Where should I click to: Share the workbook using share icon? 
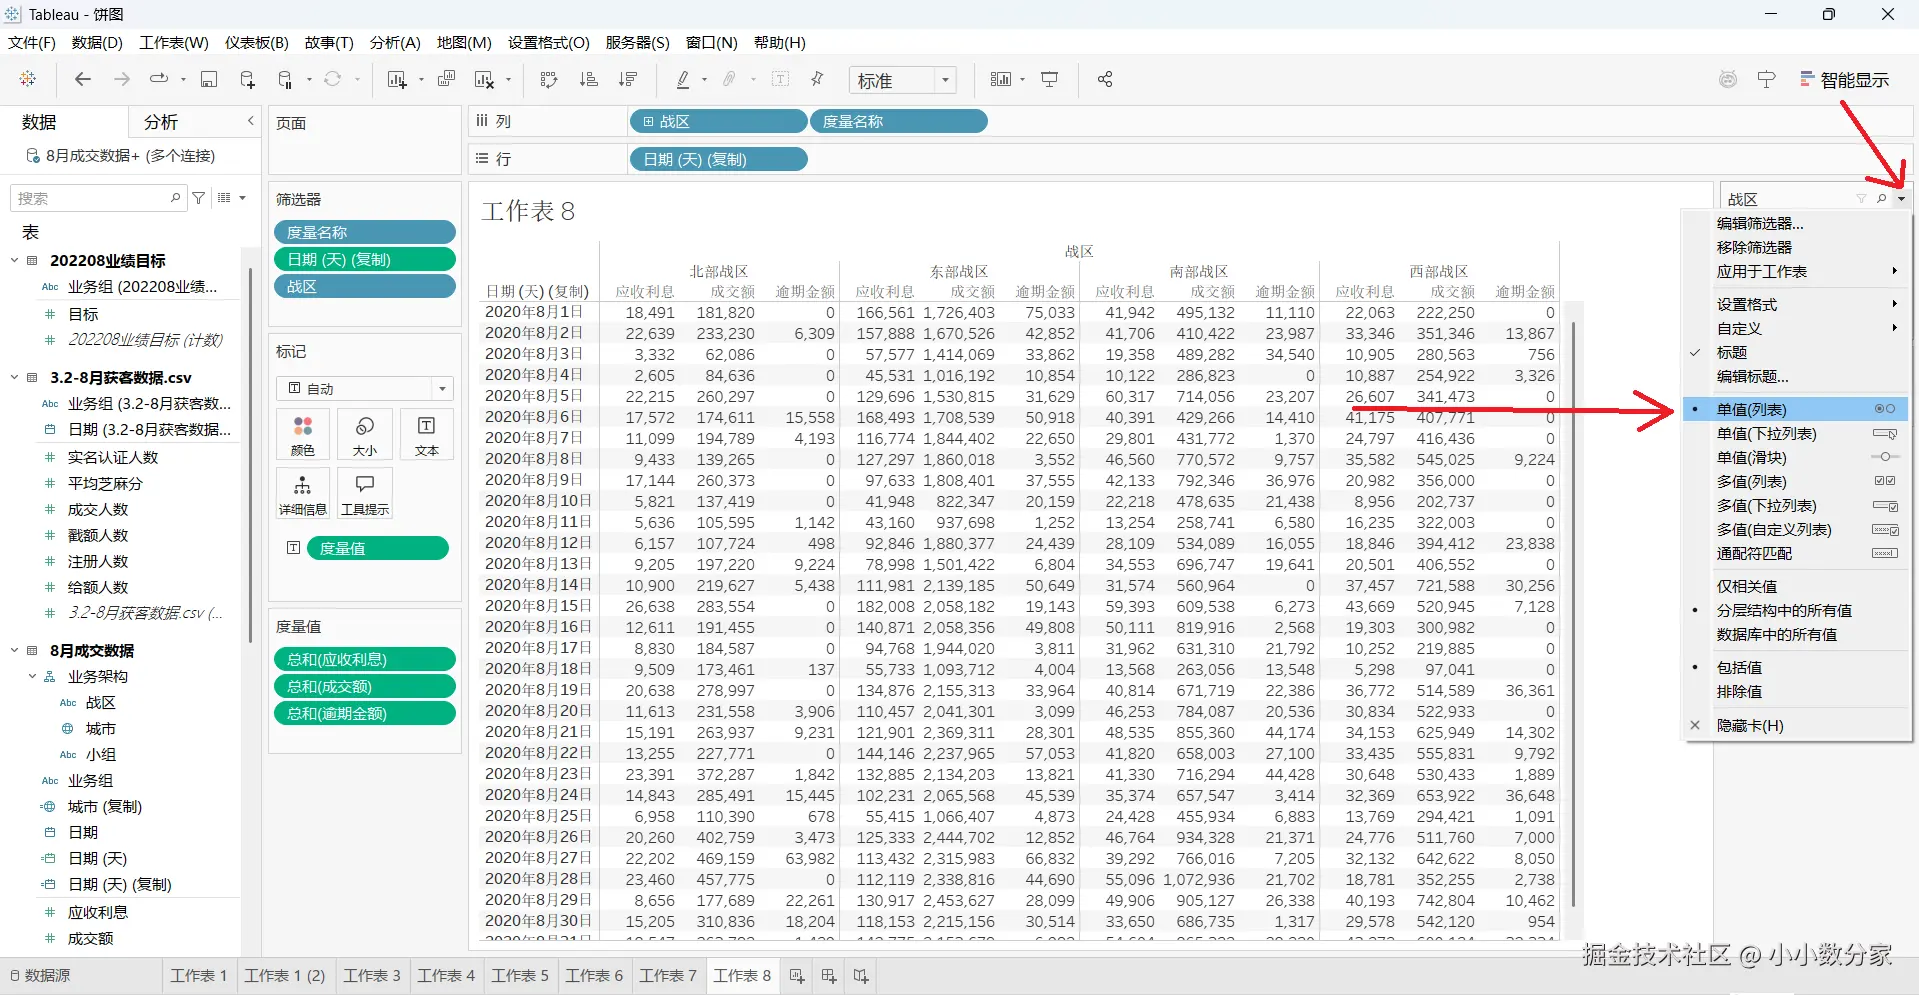[1105, 79]
